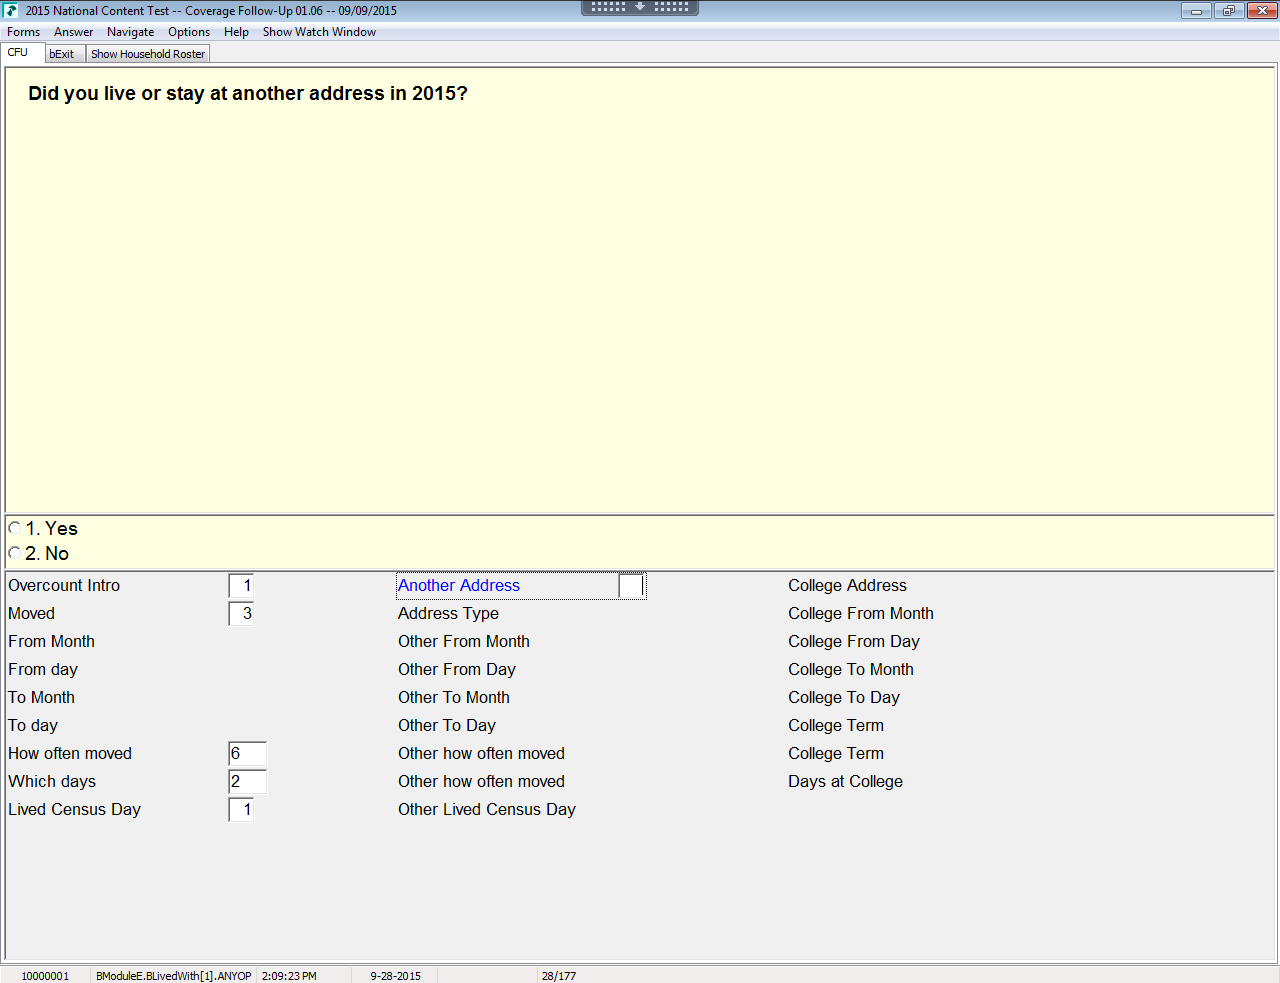Click the 'Which days' label
Viewport: 1280px width, 983px height.
52,782
